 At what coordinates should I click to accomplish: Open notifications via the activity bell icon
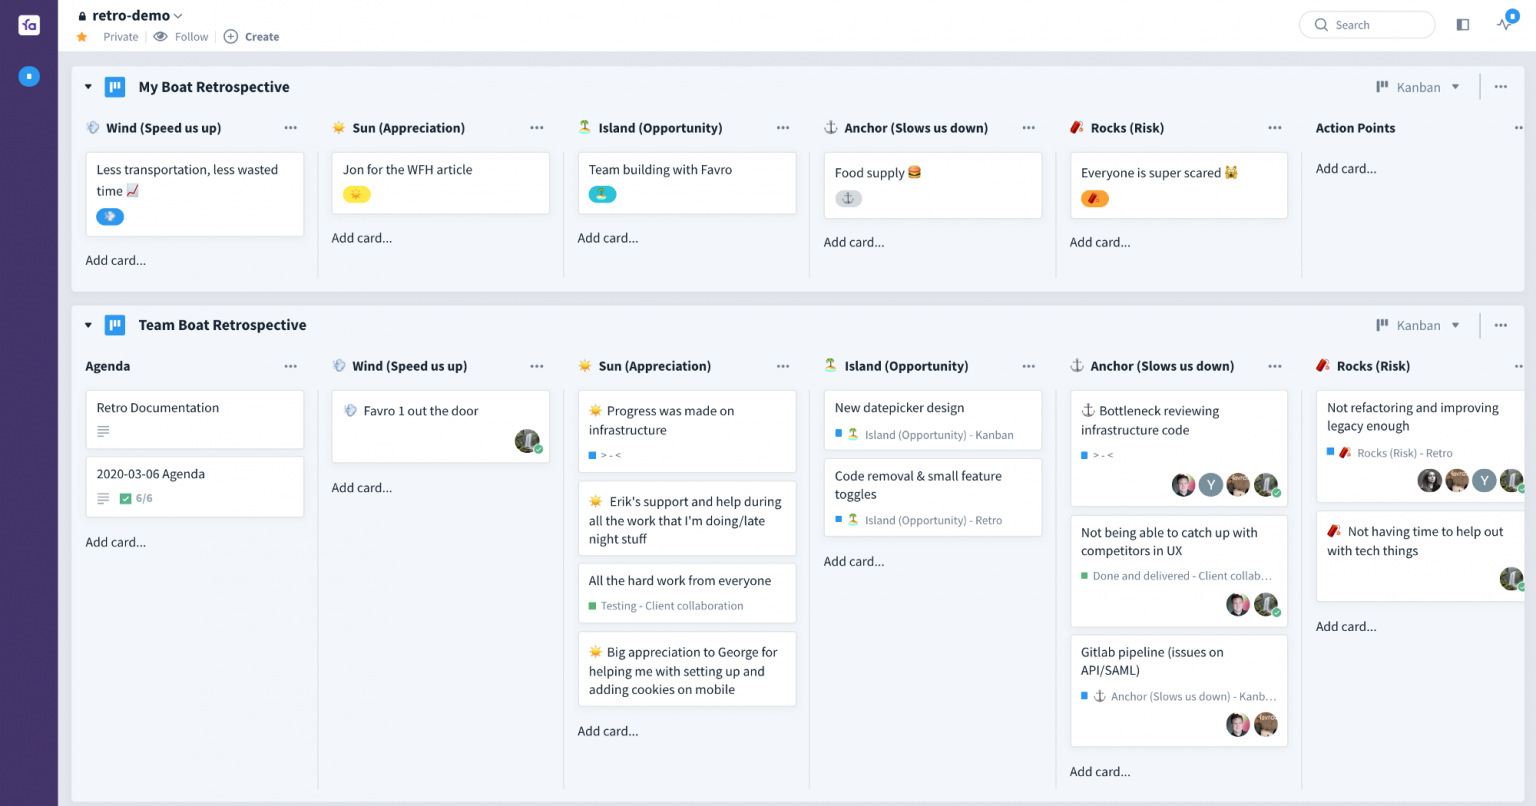click(1504, 25)
